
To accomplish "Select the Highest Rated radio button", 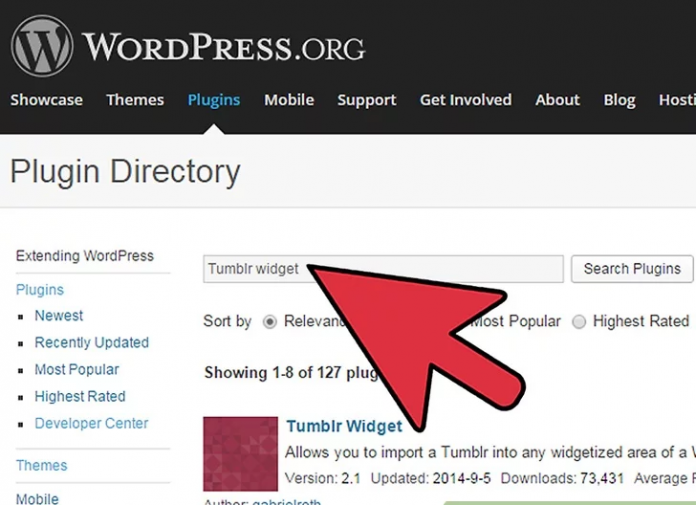I will 579,322.
